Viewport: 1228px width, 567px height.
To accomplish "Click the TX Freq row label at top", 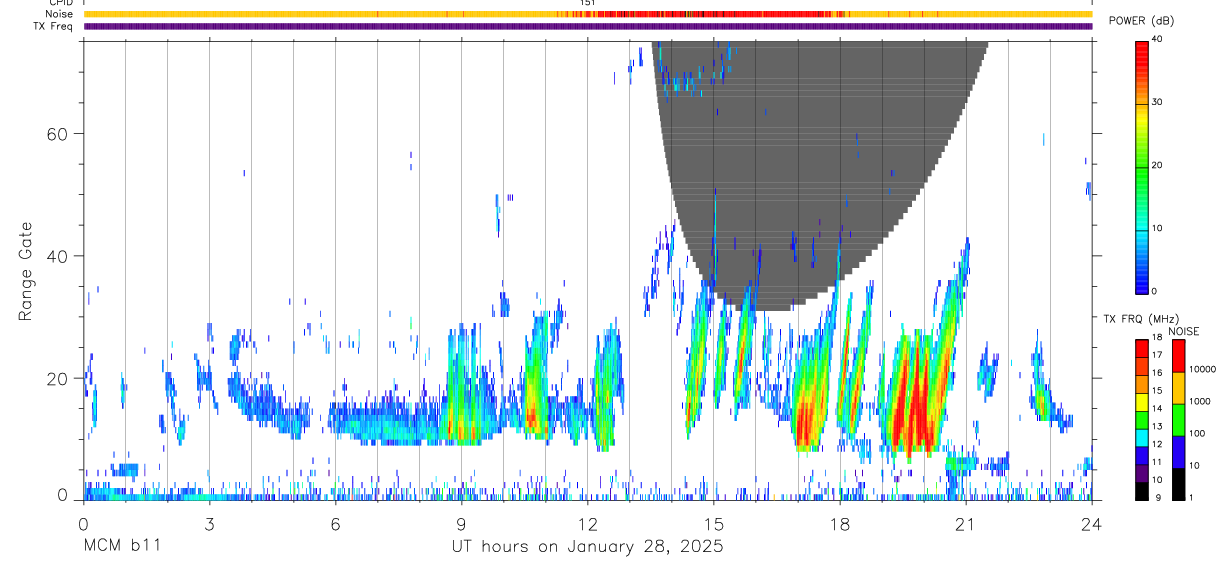I will pos(54,26).
